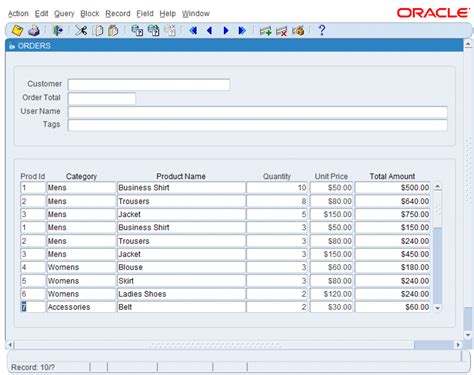Click Prod Id cell showing 6
The width and height of the screenshot is (474, 375).
click(x=32, y=294)
